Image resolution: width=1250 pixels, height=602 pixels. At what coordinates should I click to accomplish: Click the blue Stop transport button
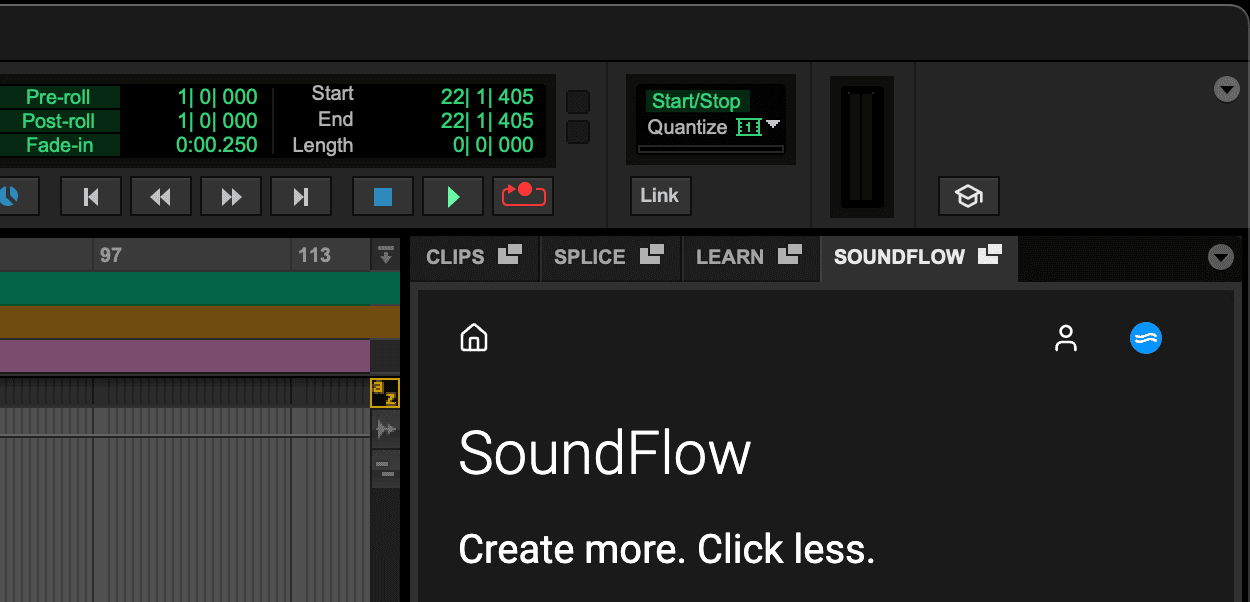pyautogui.click(x=382, y=197)
